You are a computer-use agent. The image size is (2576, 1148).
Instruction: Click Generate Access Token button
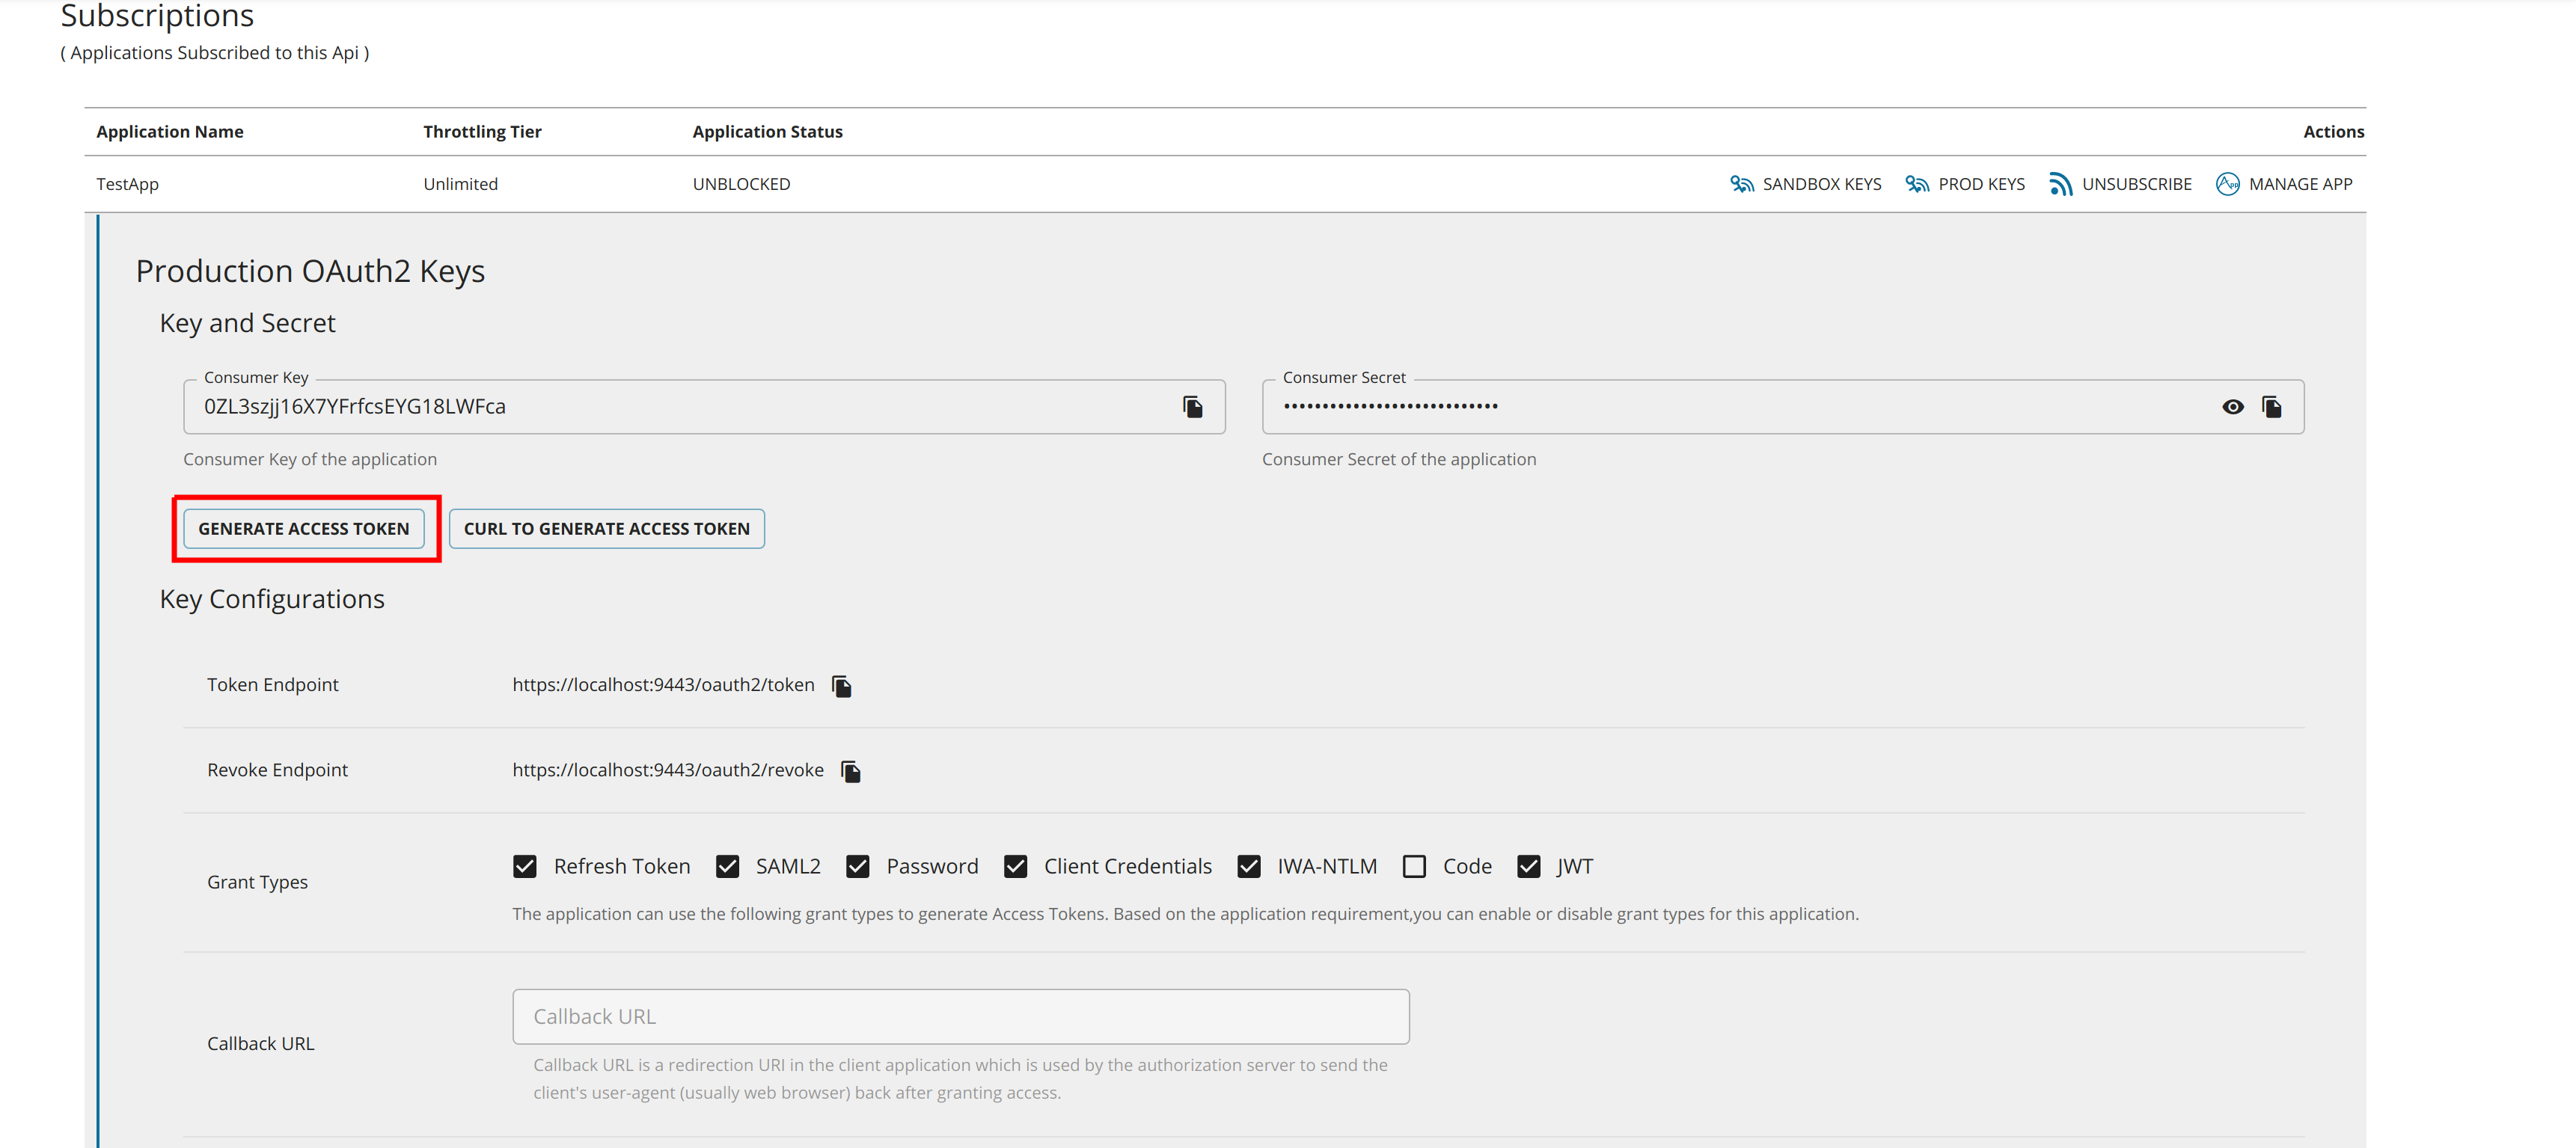point(304,529)
